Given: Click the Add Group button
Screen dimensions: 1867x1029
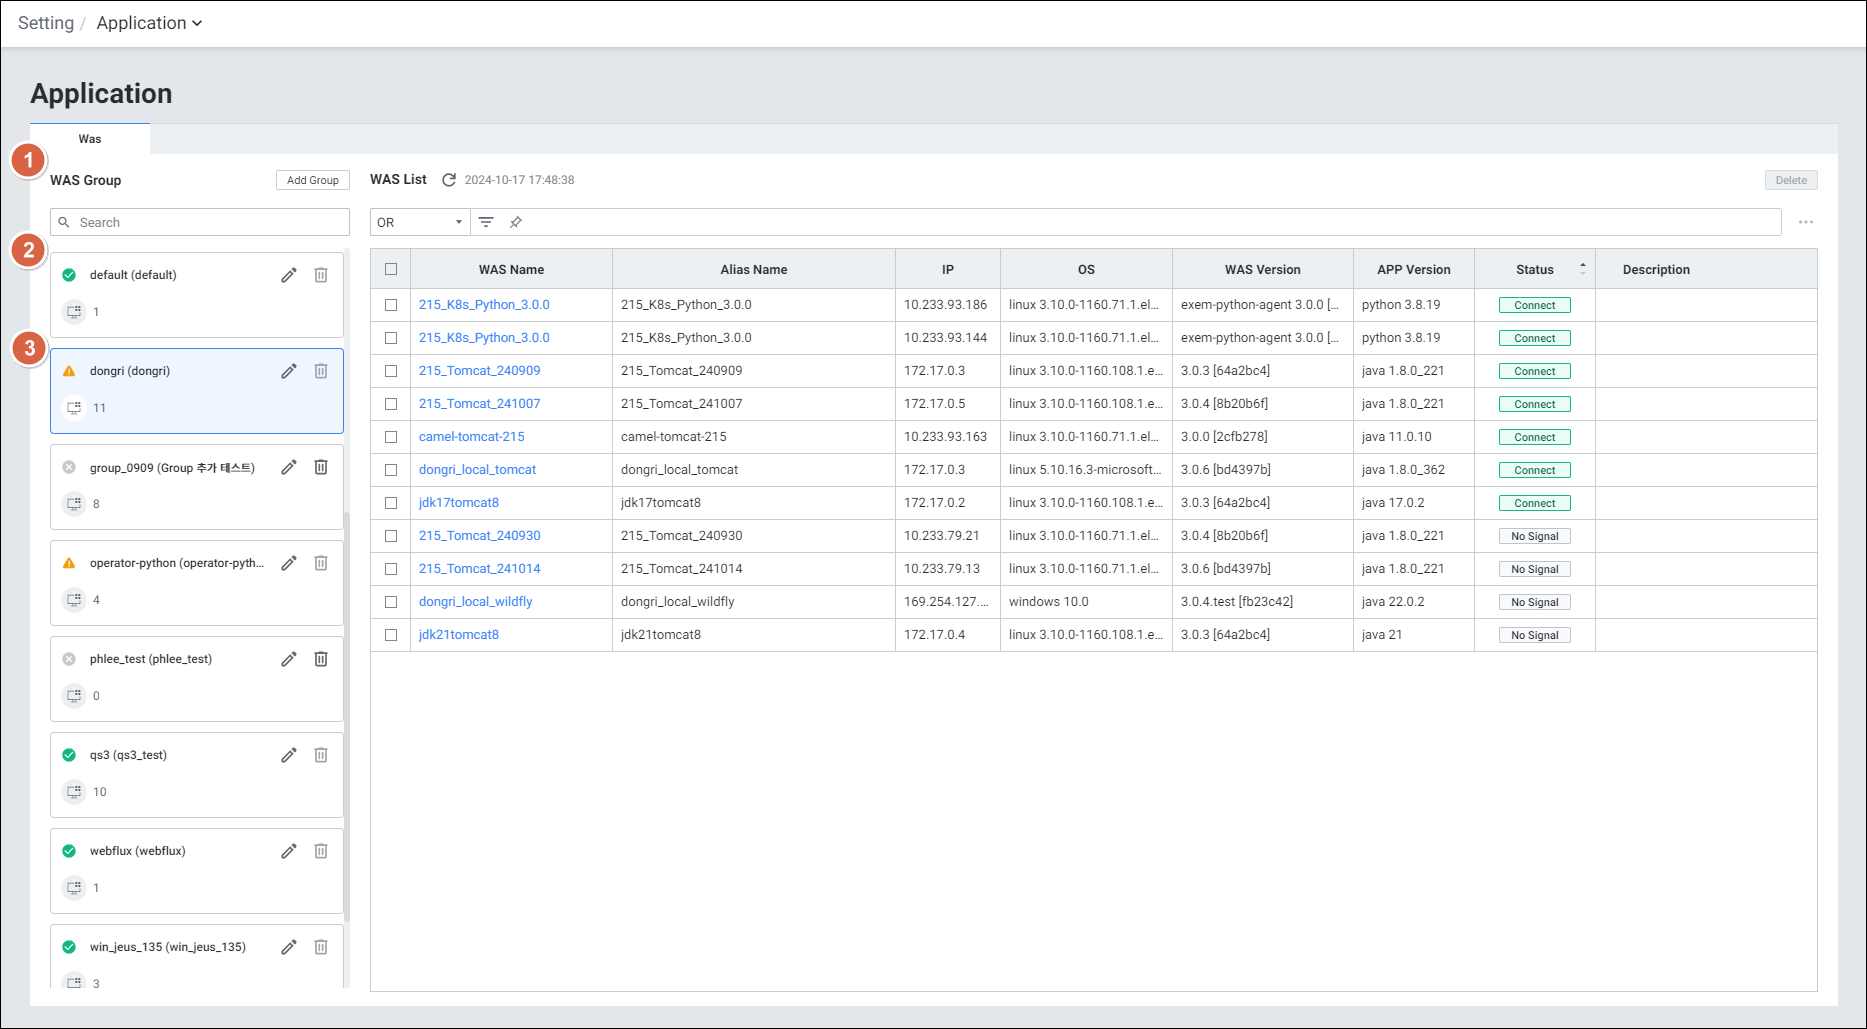Looking at the screenshot, I should 312,180.
